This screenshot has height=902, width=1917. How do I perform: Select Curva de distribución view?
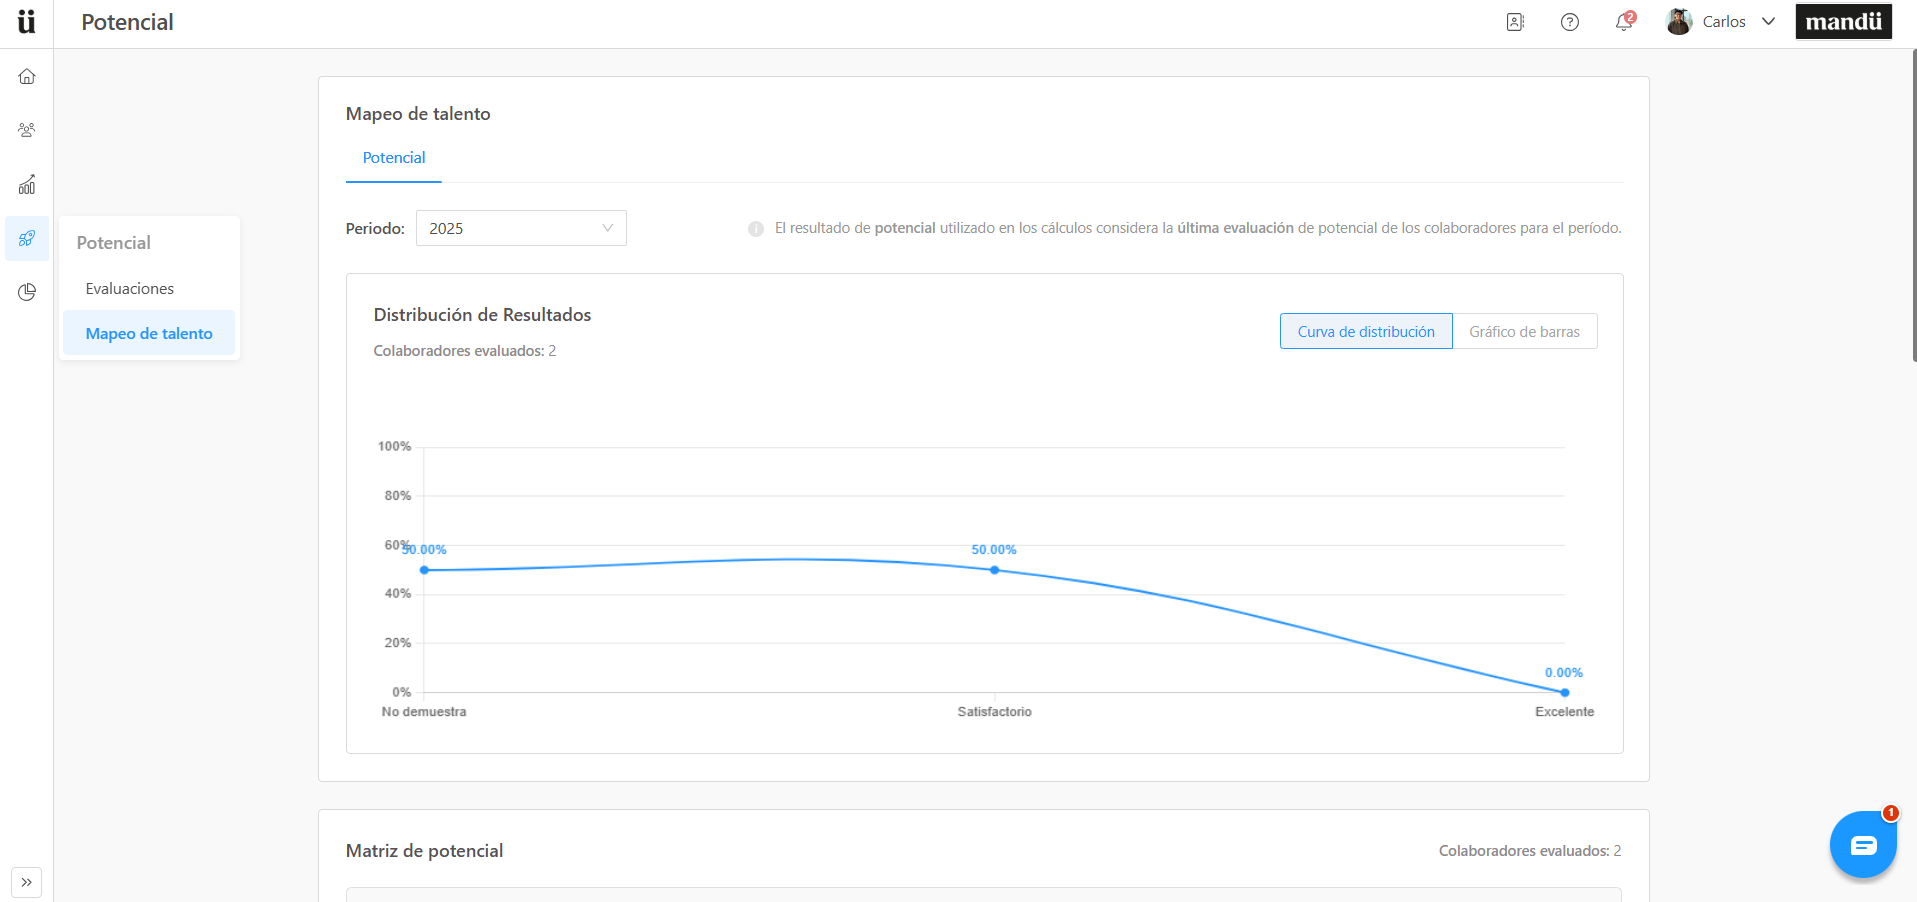click(1366, 331)
